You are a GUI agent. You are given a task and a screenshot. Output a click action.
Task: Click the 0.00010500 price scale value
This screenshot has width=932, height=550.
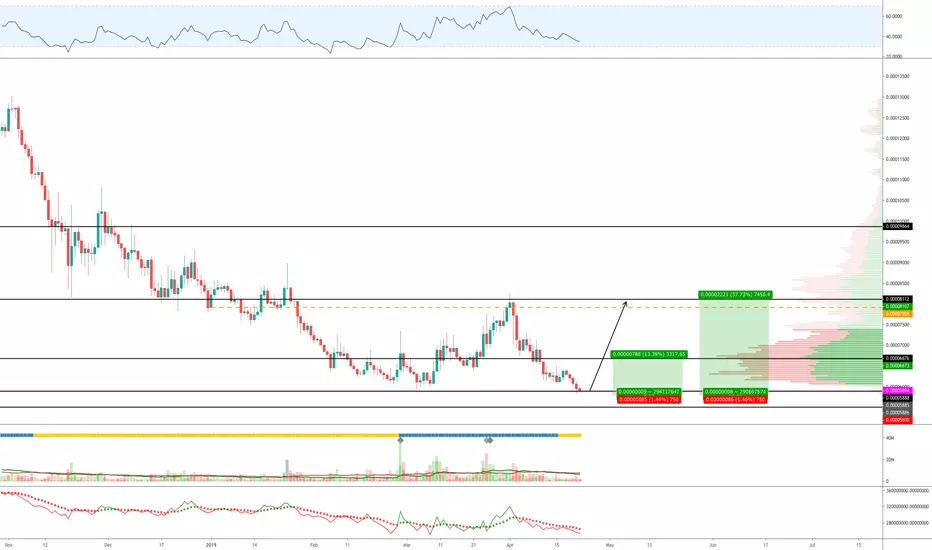click(898, 200)
